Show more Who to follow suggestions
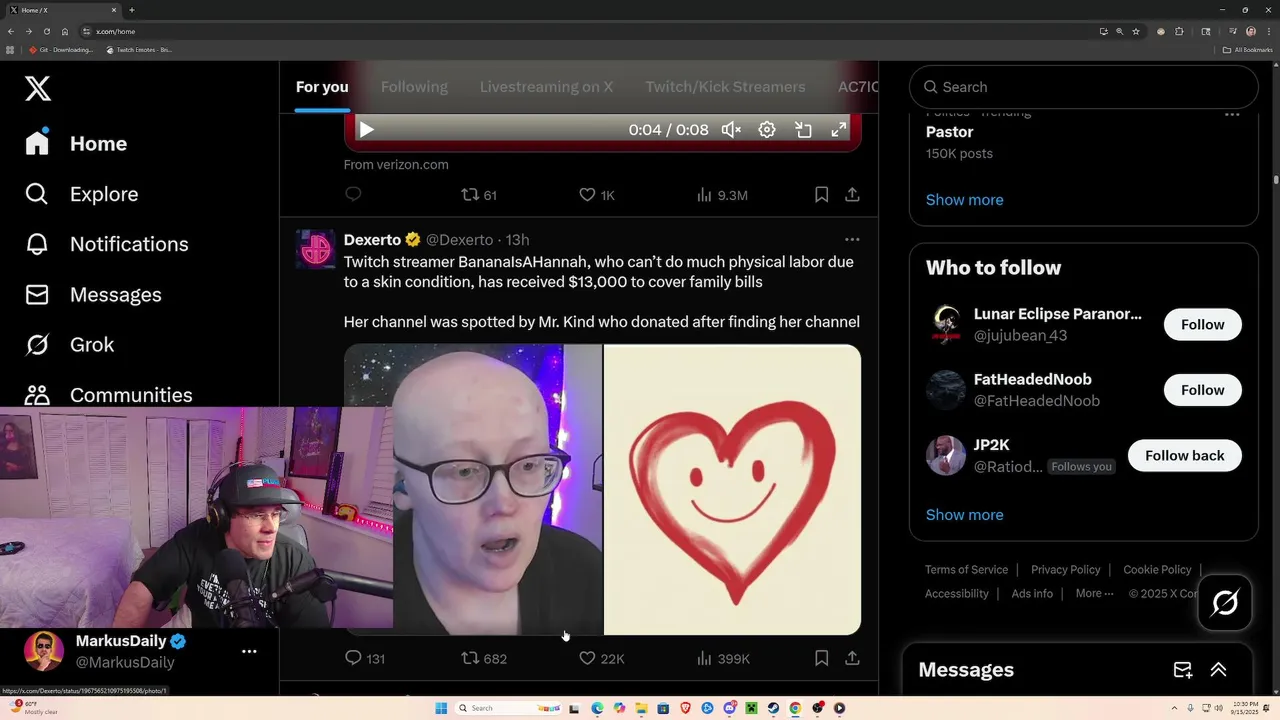Viewport: 1280px width, 720px height. [x=964, y=514]
